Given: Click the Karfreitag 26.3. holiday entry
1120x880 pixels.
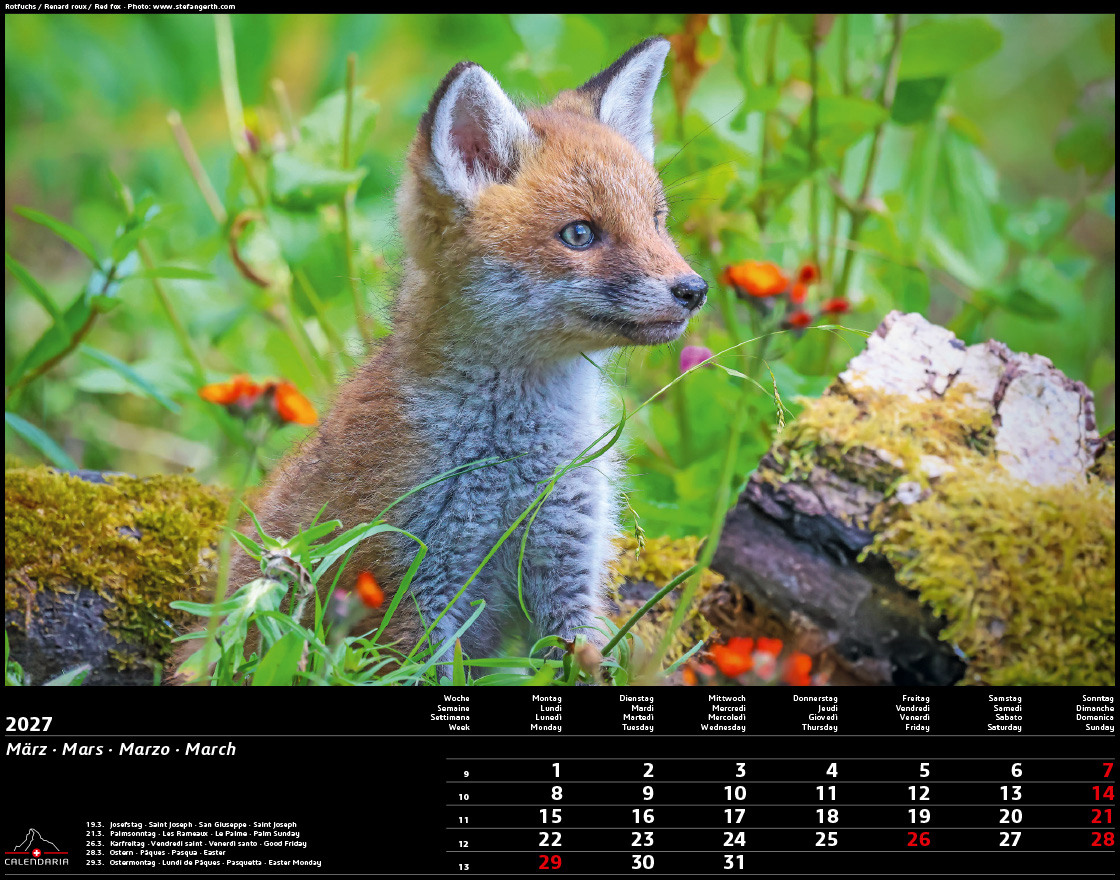Looking at the screenshot, I should pyautogui.click(x=196, y=844).
